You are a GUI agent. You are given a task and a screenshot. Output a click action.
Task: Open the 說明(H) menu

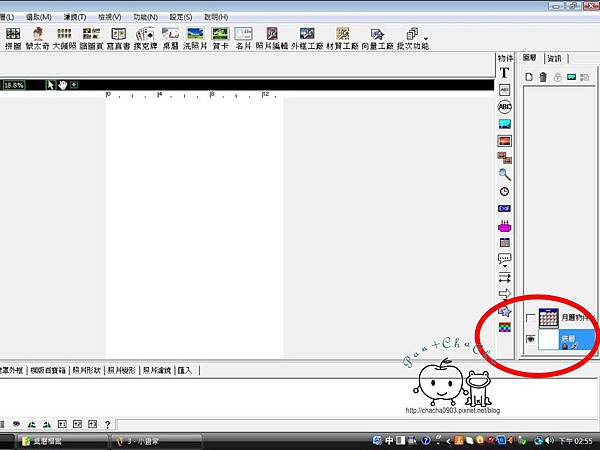(x=216, y=17)
